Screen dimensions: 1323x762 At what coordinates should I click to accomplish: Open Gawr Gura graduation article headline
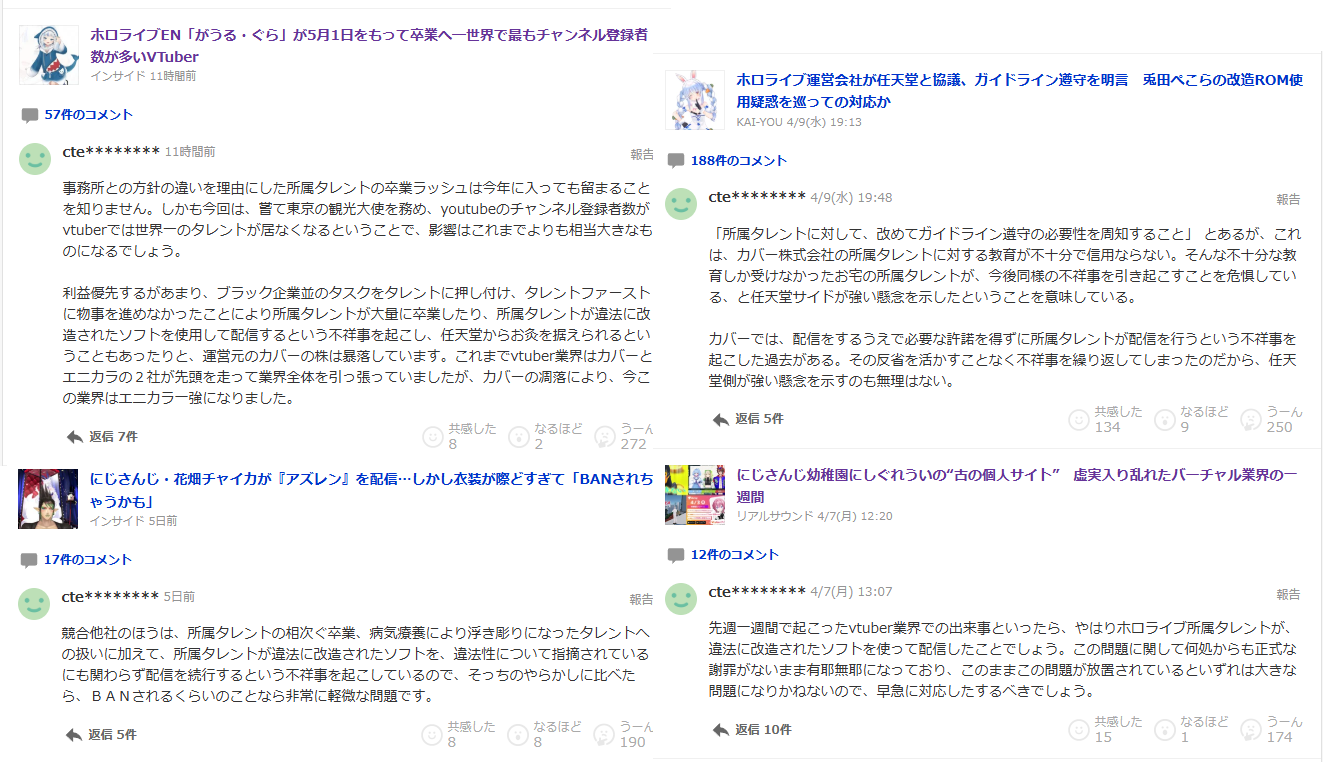(x=368, y=46)
